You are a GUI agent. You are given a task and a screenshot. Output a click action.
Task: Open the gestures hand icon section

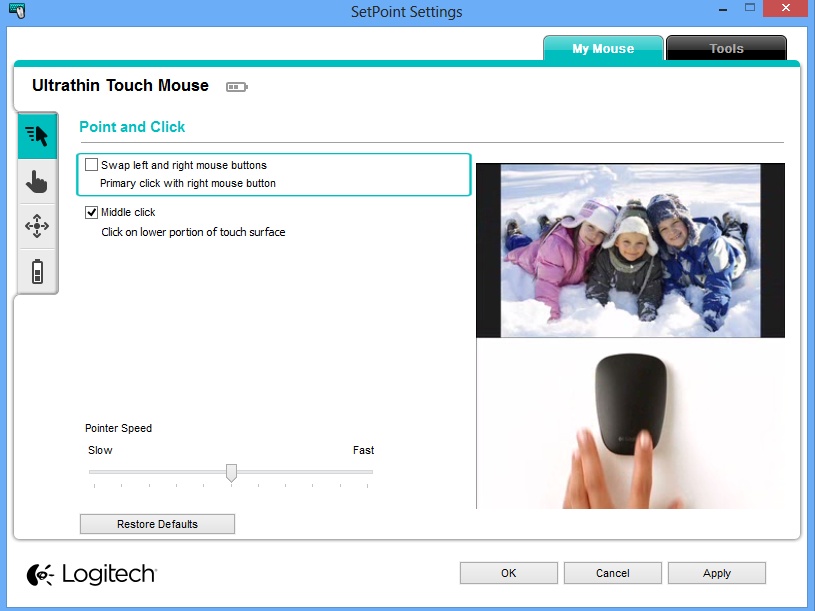click(x=37, y=181)
